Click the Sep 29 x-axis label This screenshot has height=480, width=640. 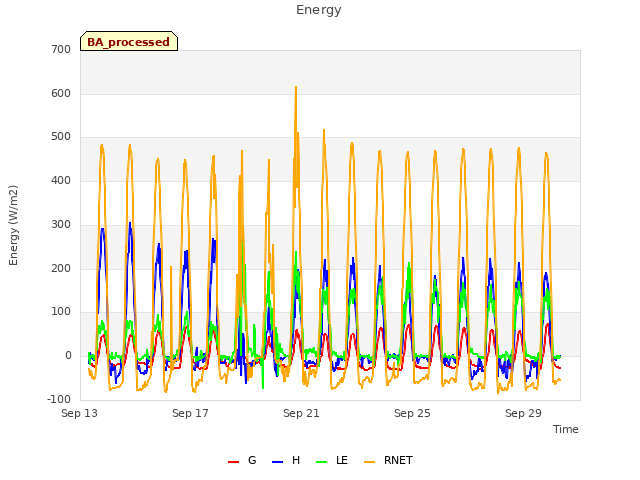click(x=523, y=413)
